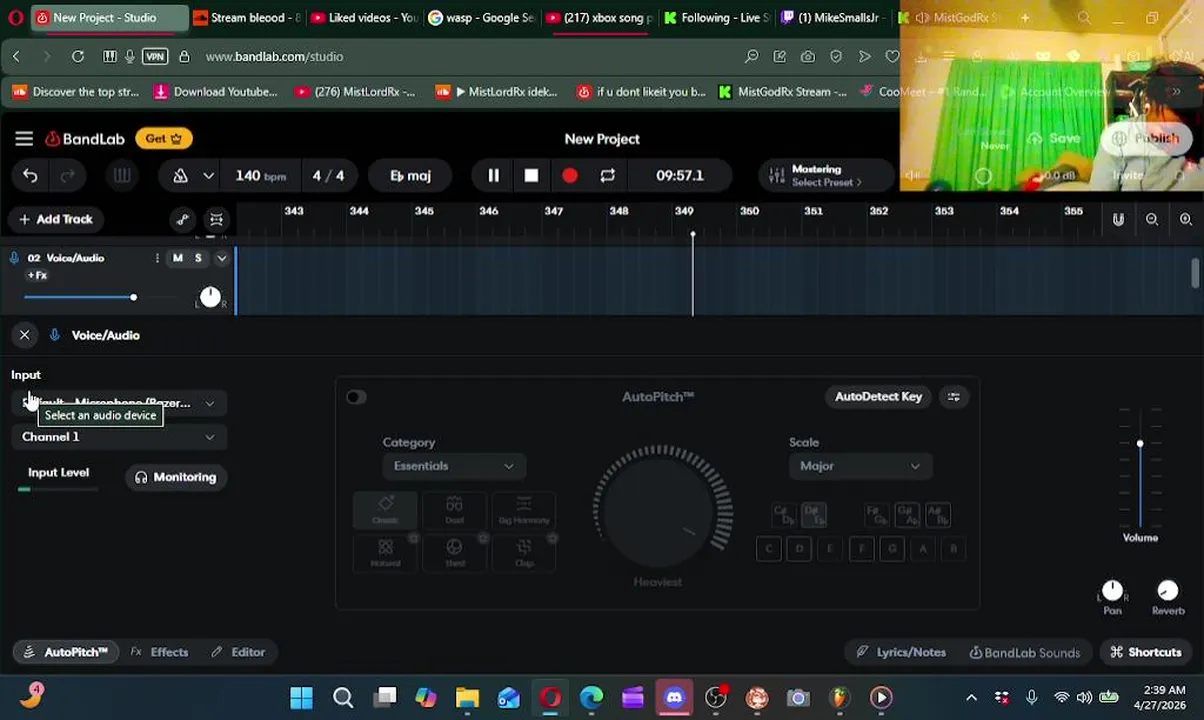Switch to the Effects tab

click(x=159, y=652)
